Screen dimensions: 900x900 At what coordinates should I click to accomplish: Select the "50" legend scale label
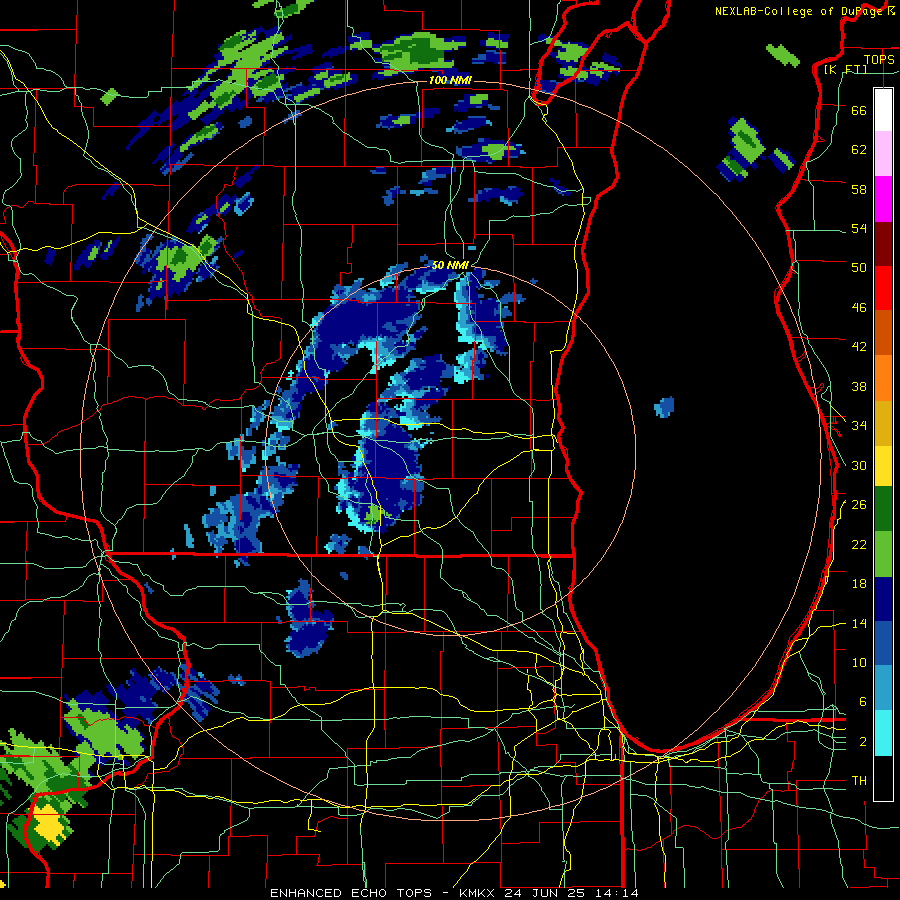(x=859, y=268)
